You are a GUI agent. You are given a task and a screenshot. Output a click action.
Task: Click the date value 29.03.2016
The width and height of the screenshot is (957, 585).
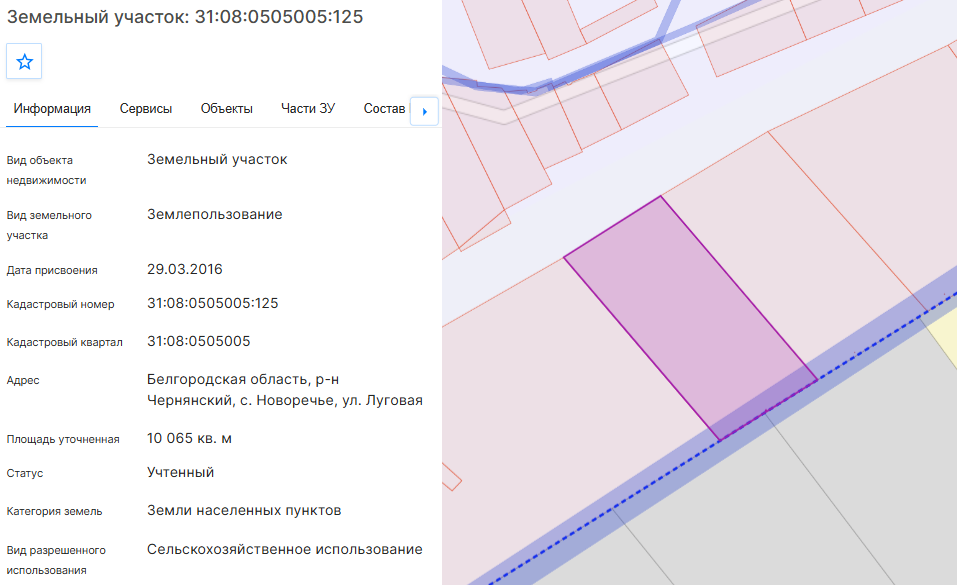coord(184,269)
